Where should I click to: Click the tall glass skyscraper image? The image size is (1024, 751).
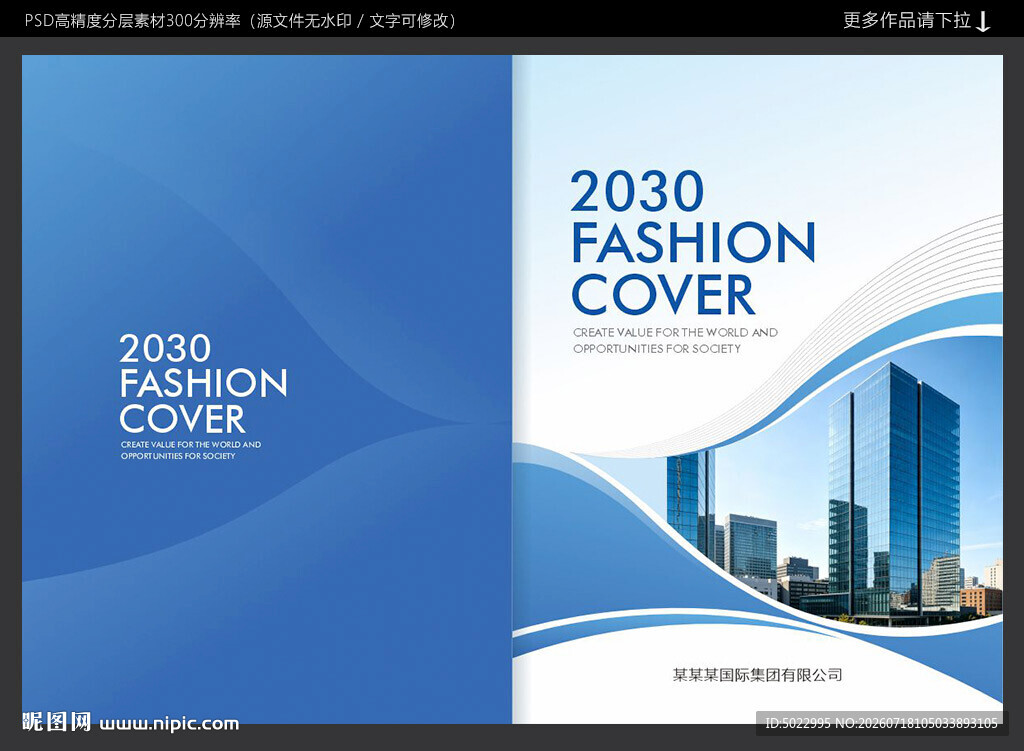(895, 490)
